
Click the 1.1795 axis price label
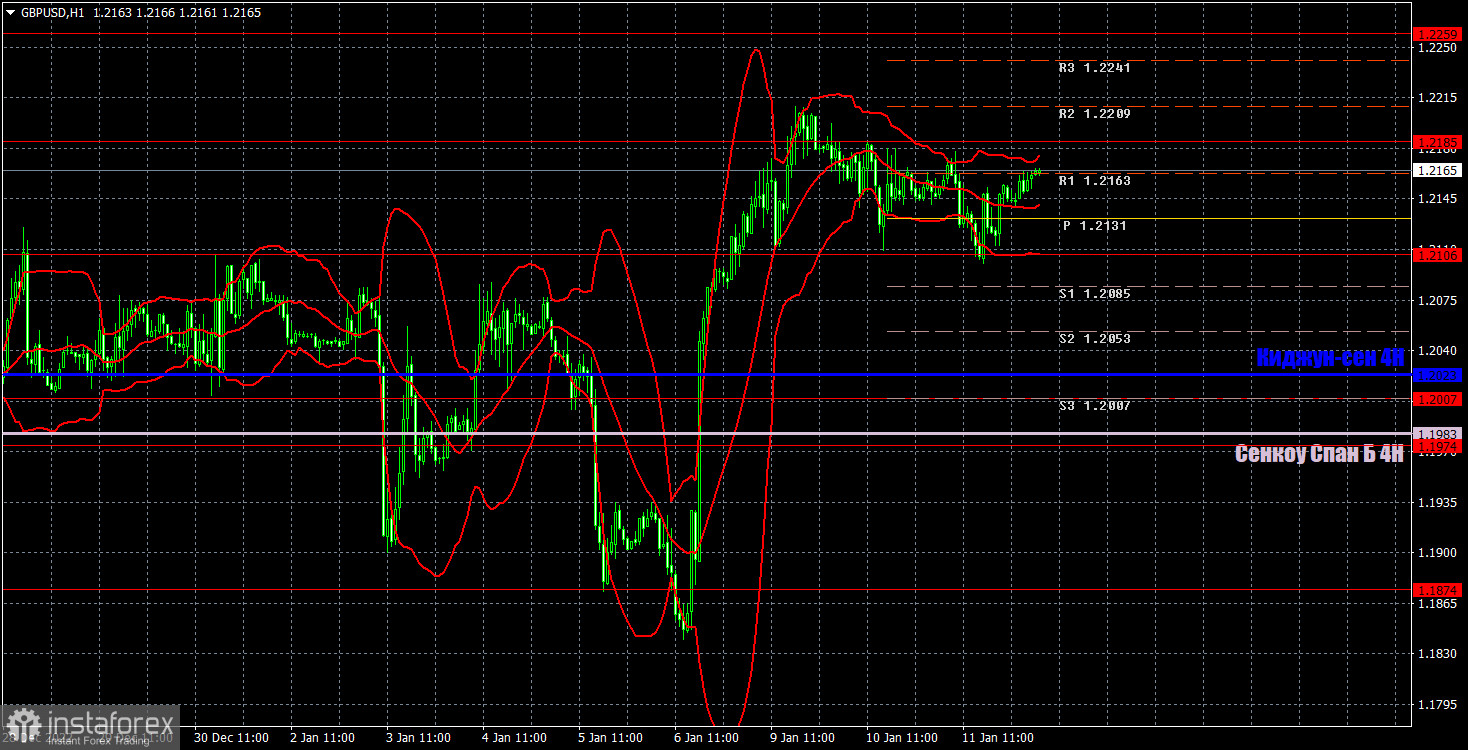pos(1439,705)
